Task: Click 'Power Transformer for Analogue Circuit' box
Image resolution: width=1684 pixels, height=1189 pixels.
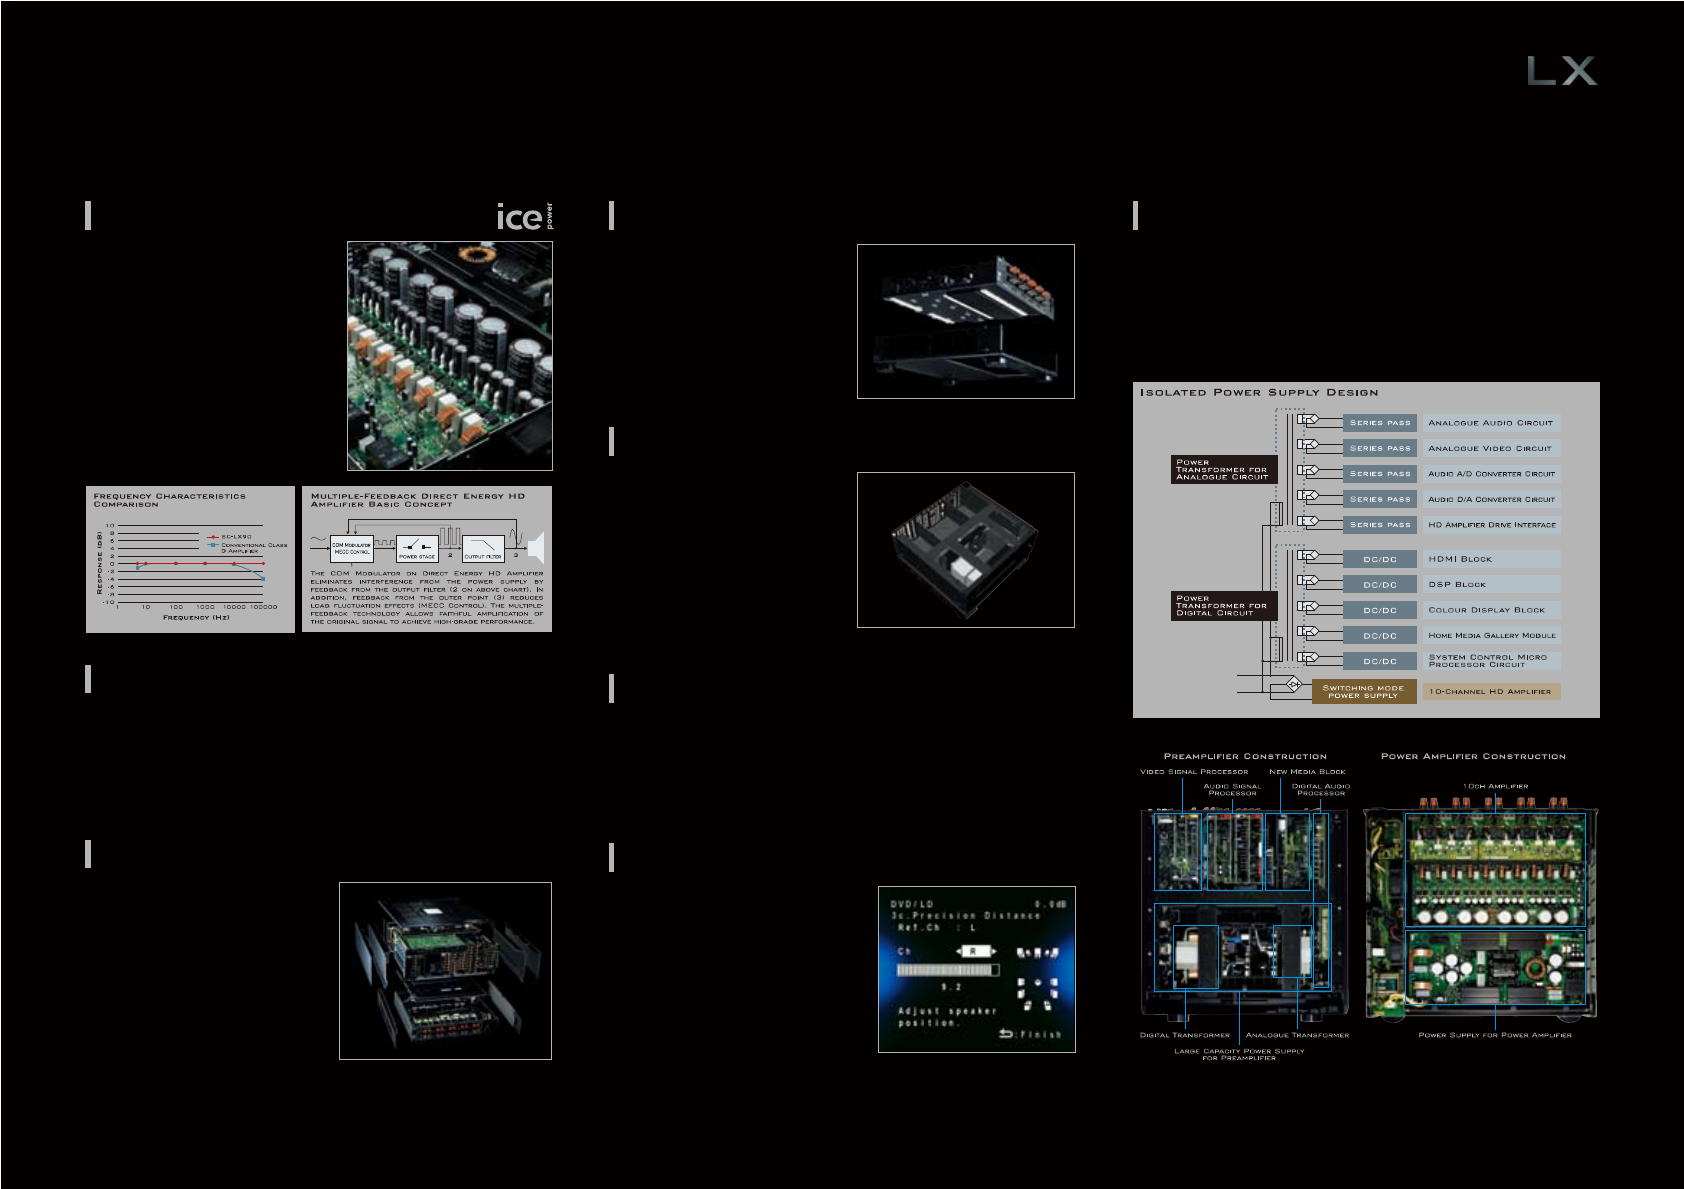Action: (x=1224, y=470)
